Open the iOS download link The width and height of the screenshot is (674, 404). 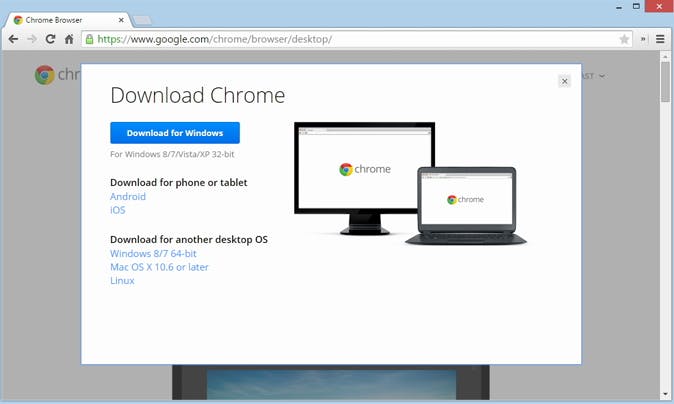tap(118, 210)
